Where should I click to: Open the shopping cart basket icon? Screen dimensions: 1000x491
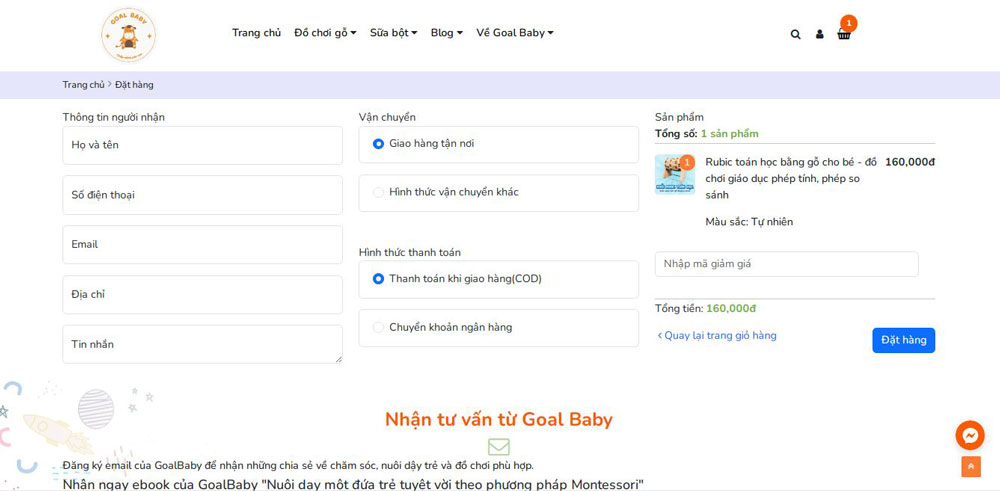(844, 34)
